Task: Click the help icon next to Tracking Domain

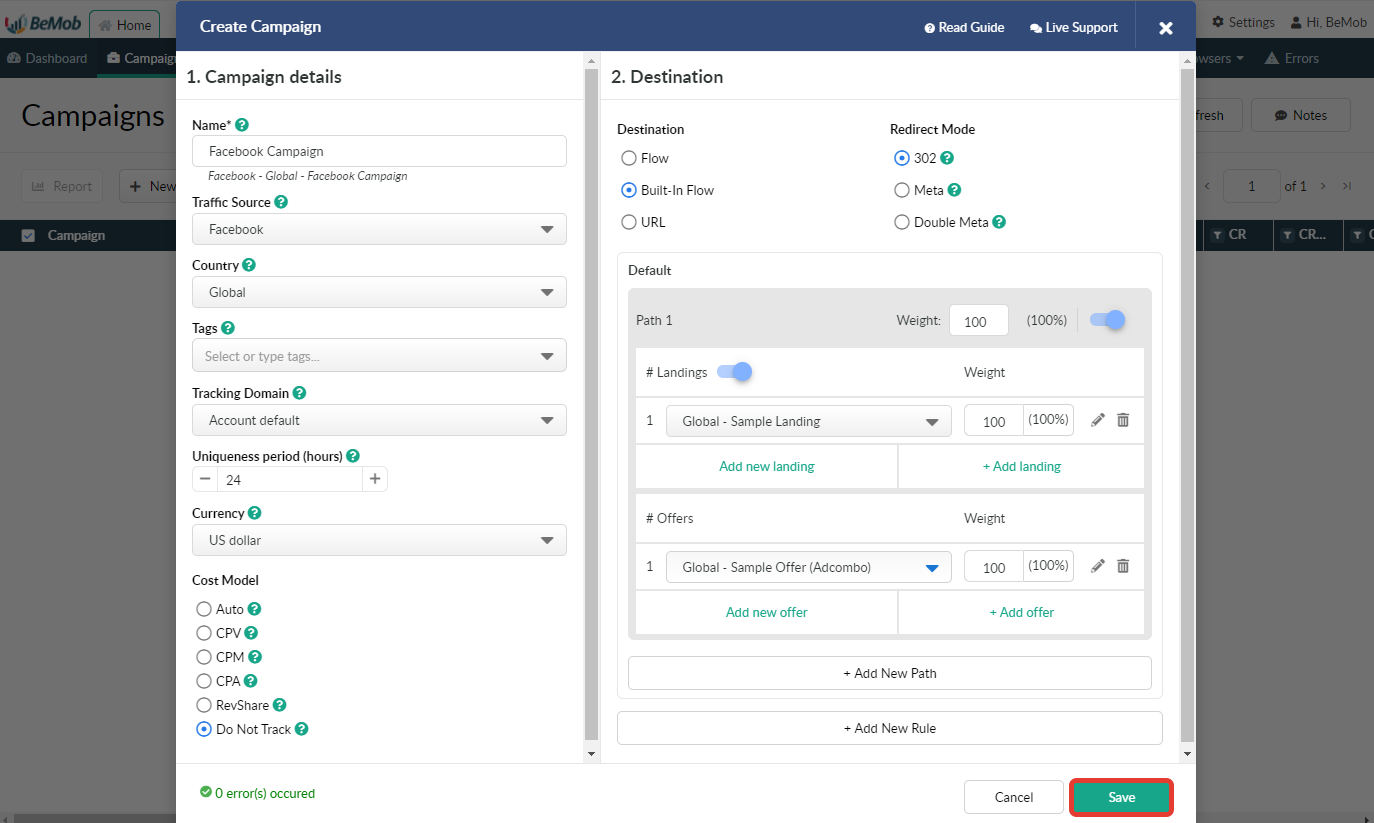Action: 299,393
